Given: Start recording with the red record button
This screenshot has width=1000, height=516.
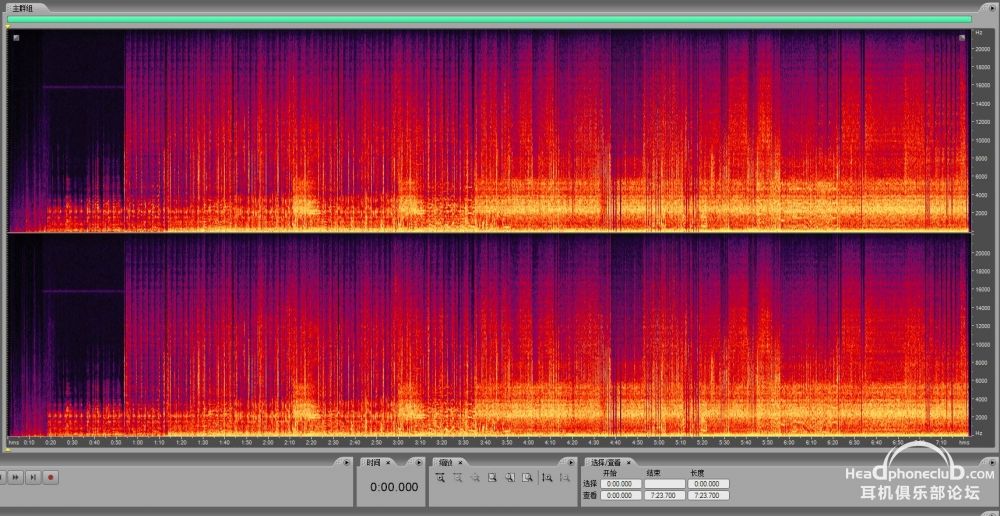Looking at the screenshot, I should tap(52, 476).
